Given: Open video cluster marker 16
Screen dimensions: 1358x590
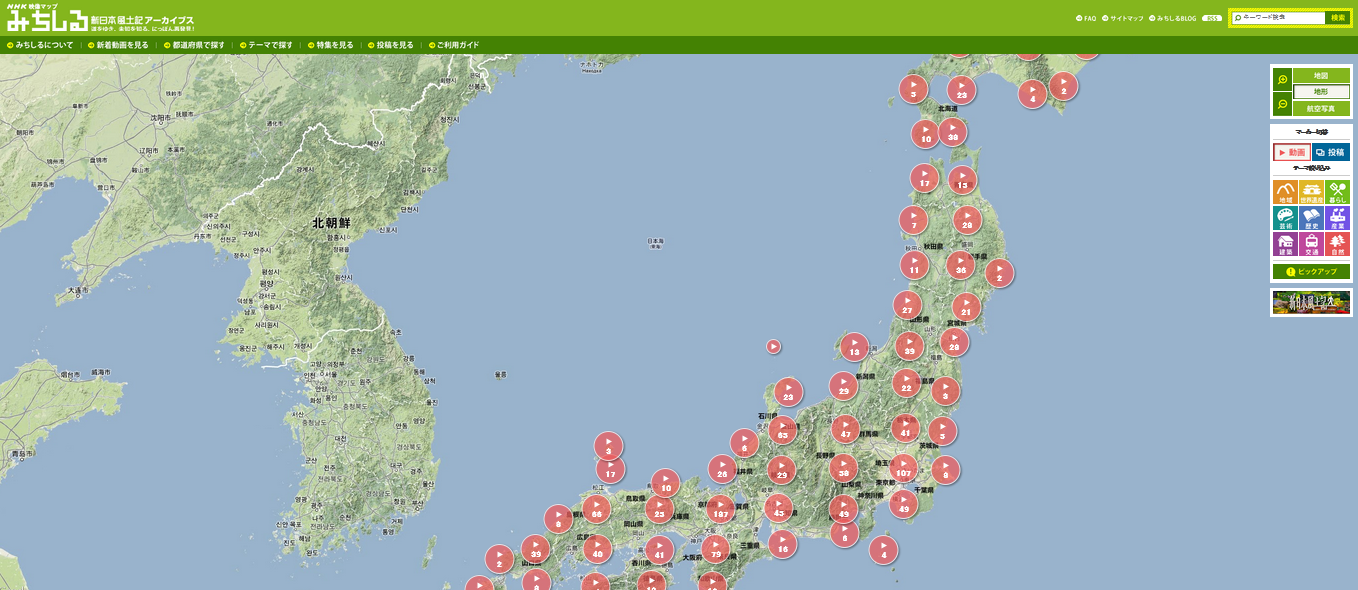Looking at the screenshot, I should pyautogui.click(x=782, y=545).
